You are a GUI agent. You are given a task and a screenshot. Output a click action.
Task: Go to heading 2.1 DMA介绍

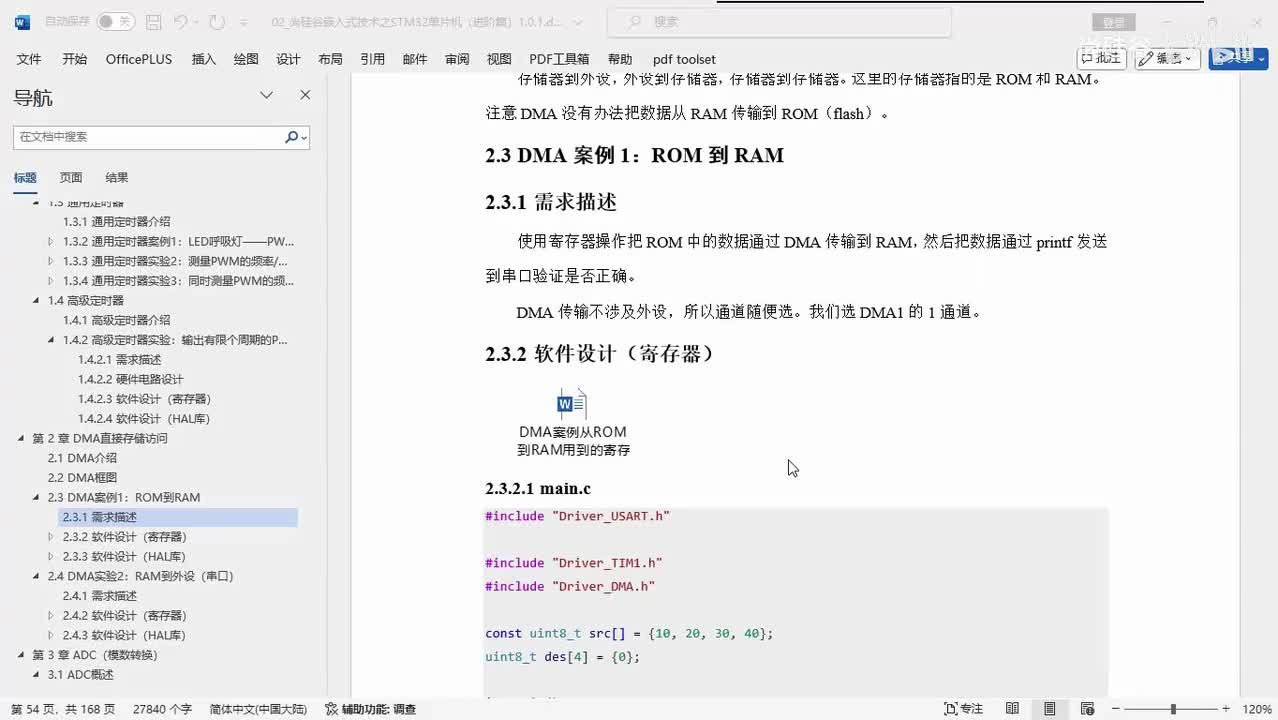click(x=82, y=458)
